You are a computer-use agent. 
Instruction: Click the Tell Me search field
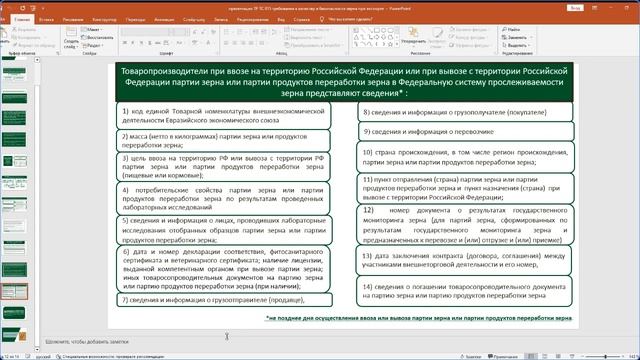point(350,19)
